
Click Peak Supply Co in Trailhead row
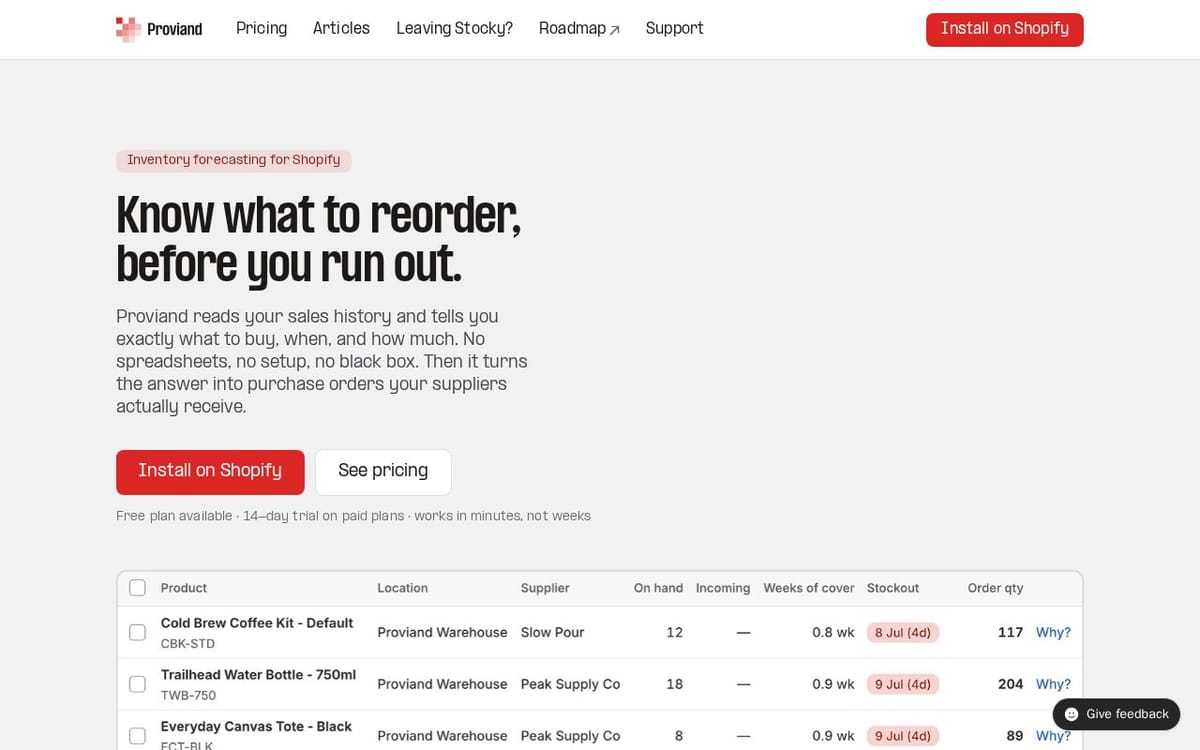click(x=570, y=684)
